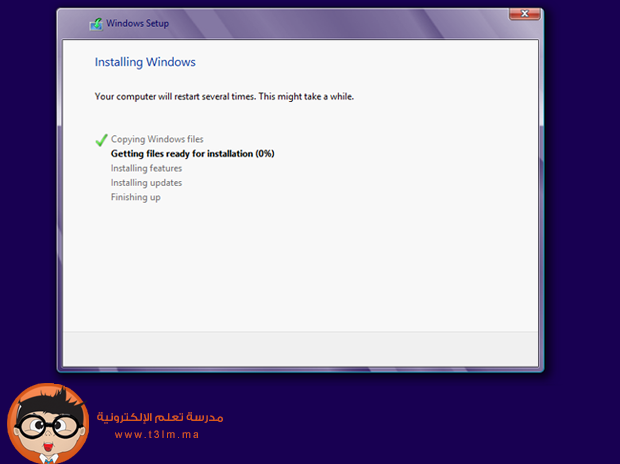The width and height of the screenshot is (620, 464).
Task: Click the Windows Setup title bar icon
Action: (x=95, y=24)
